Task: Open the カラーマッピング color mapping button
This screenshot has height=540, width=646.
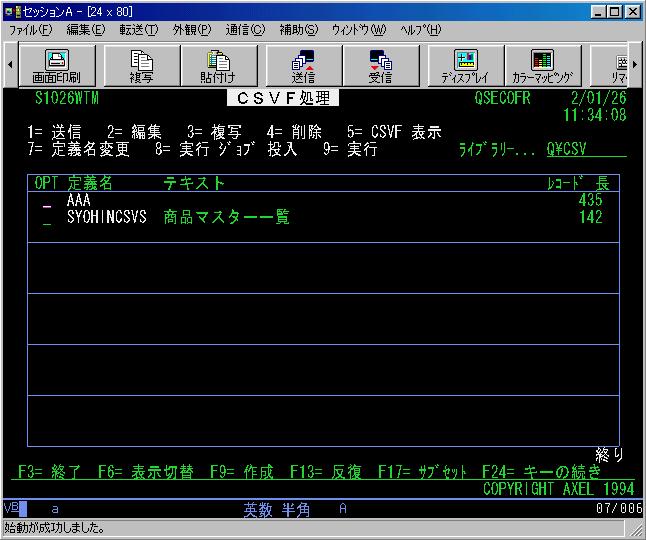Action: pos(543,66)
